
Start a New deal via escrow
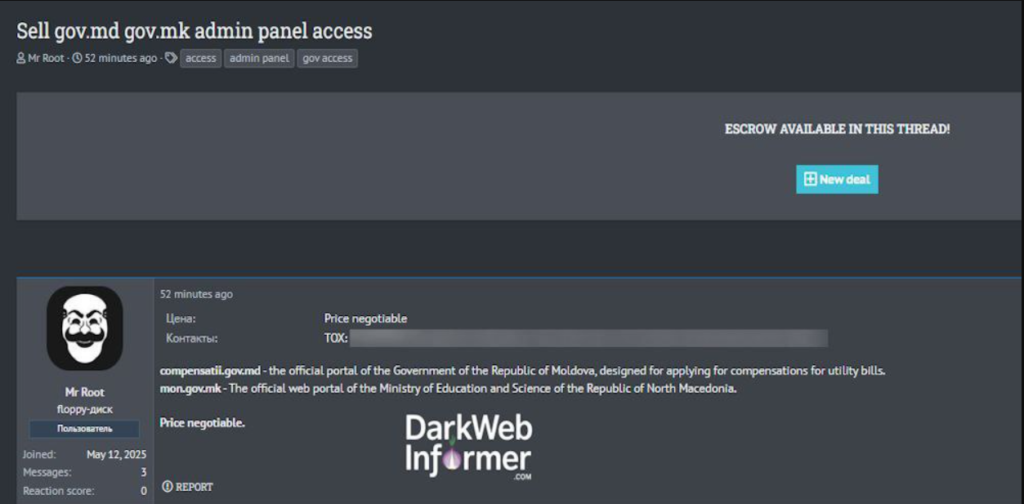point(837,180)
